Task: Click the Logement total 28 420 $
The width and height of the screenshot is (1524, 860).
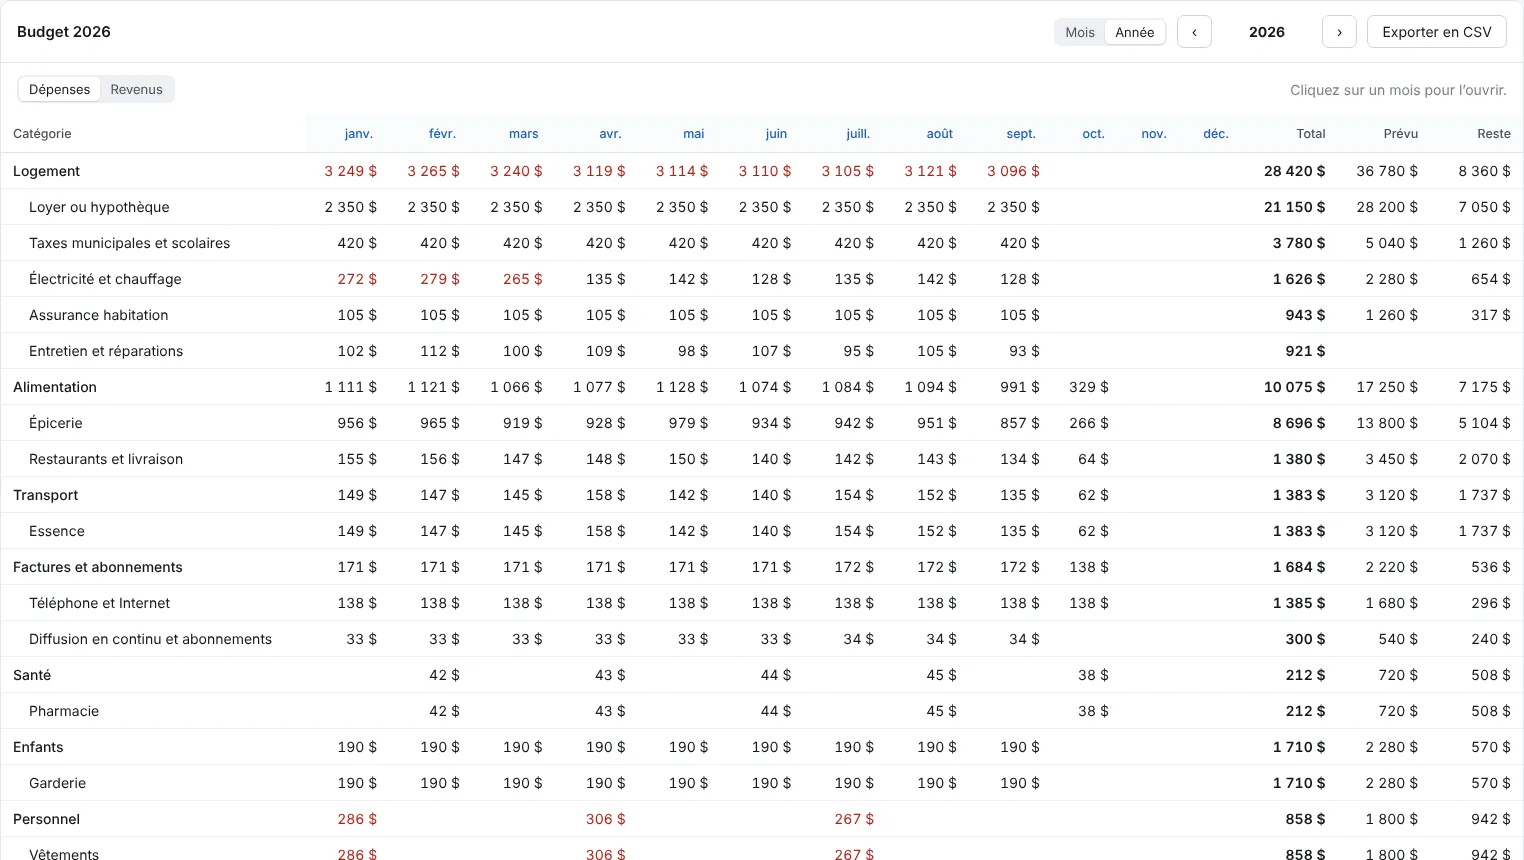Action: click(1295, 171)
